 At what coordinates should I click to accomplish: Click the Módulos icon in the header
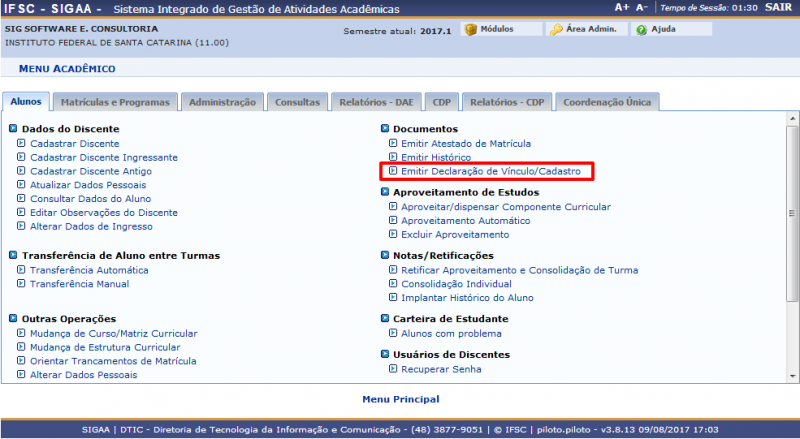click(x=471, y=29)
